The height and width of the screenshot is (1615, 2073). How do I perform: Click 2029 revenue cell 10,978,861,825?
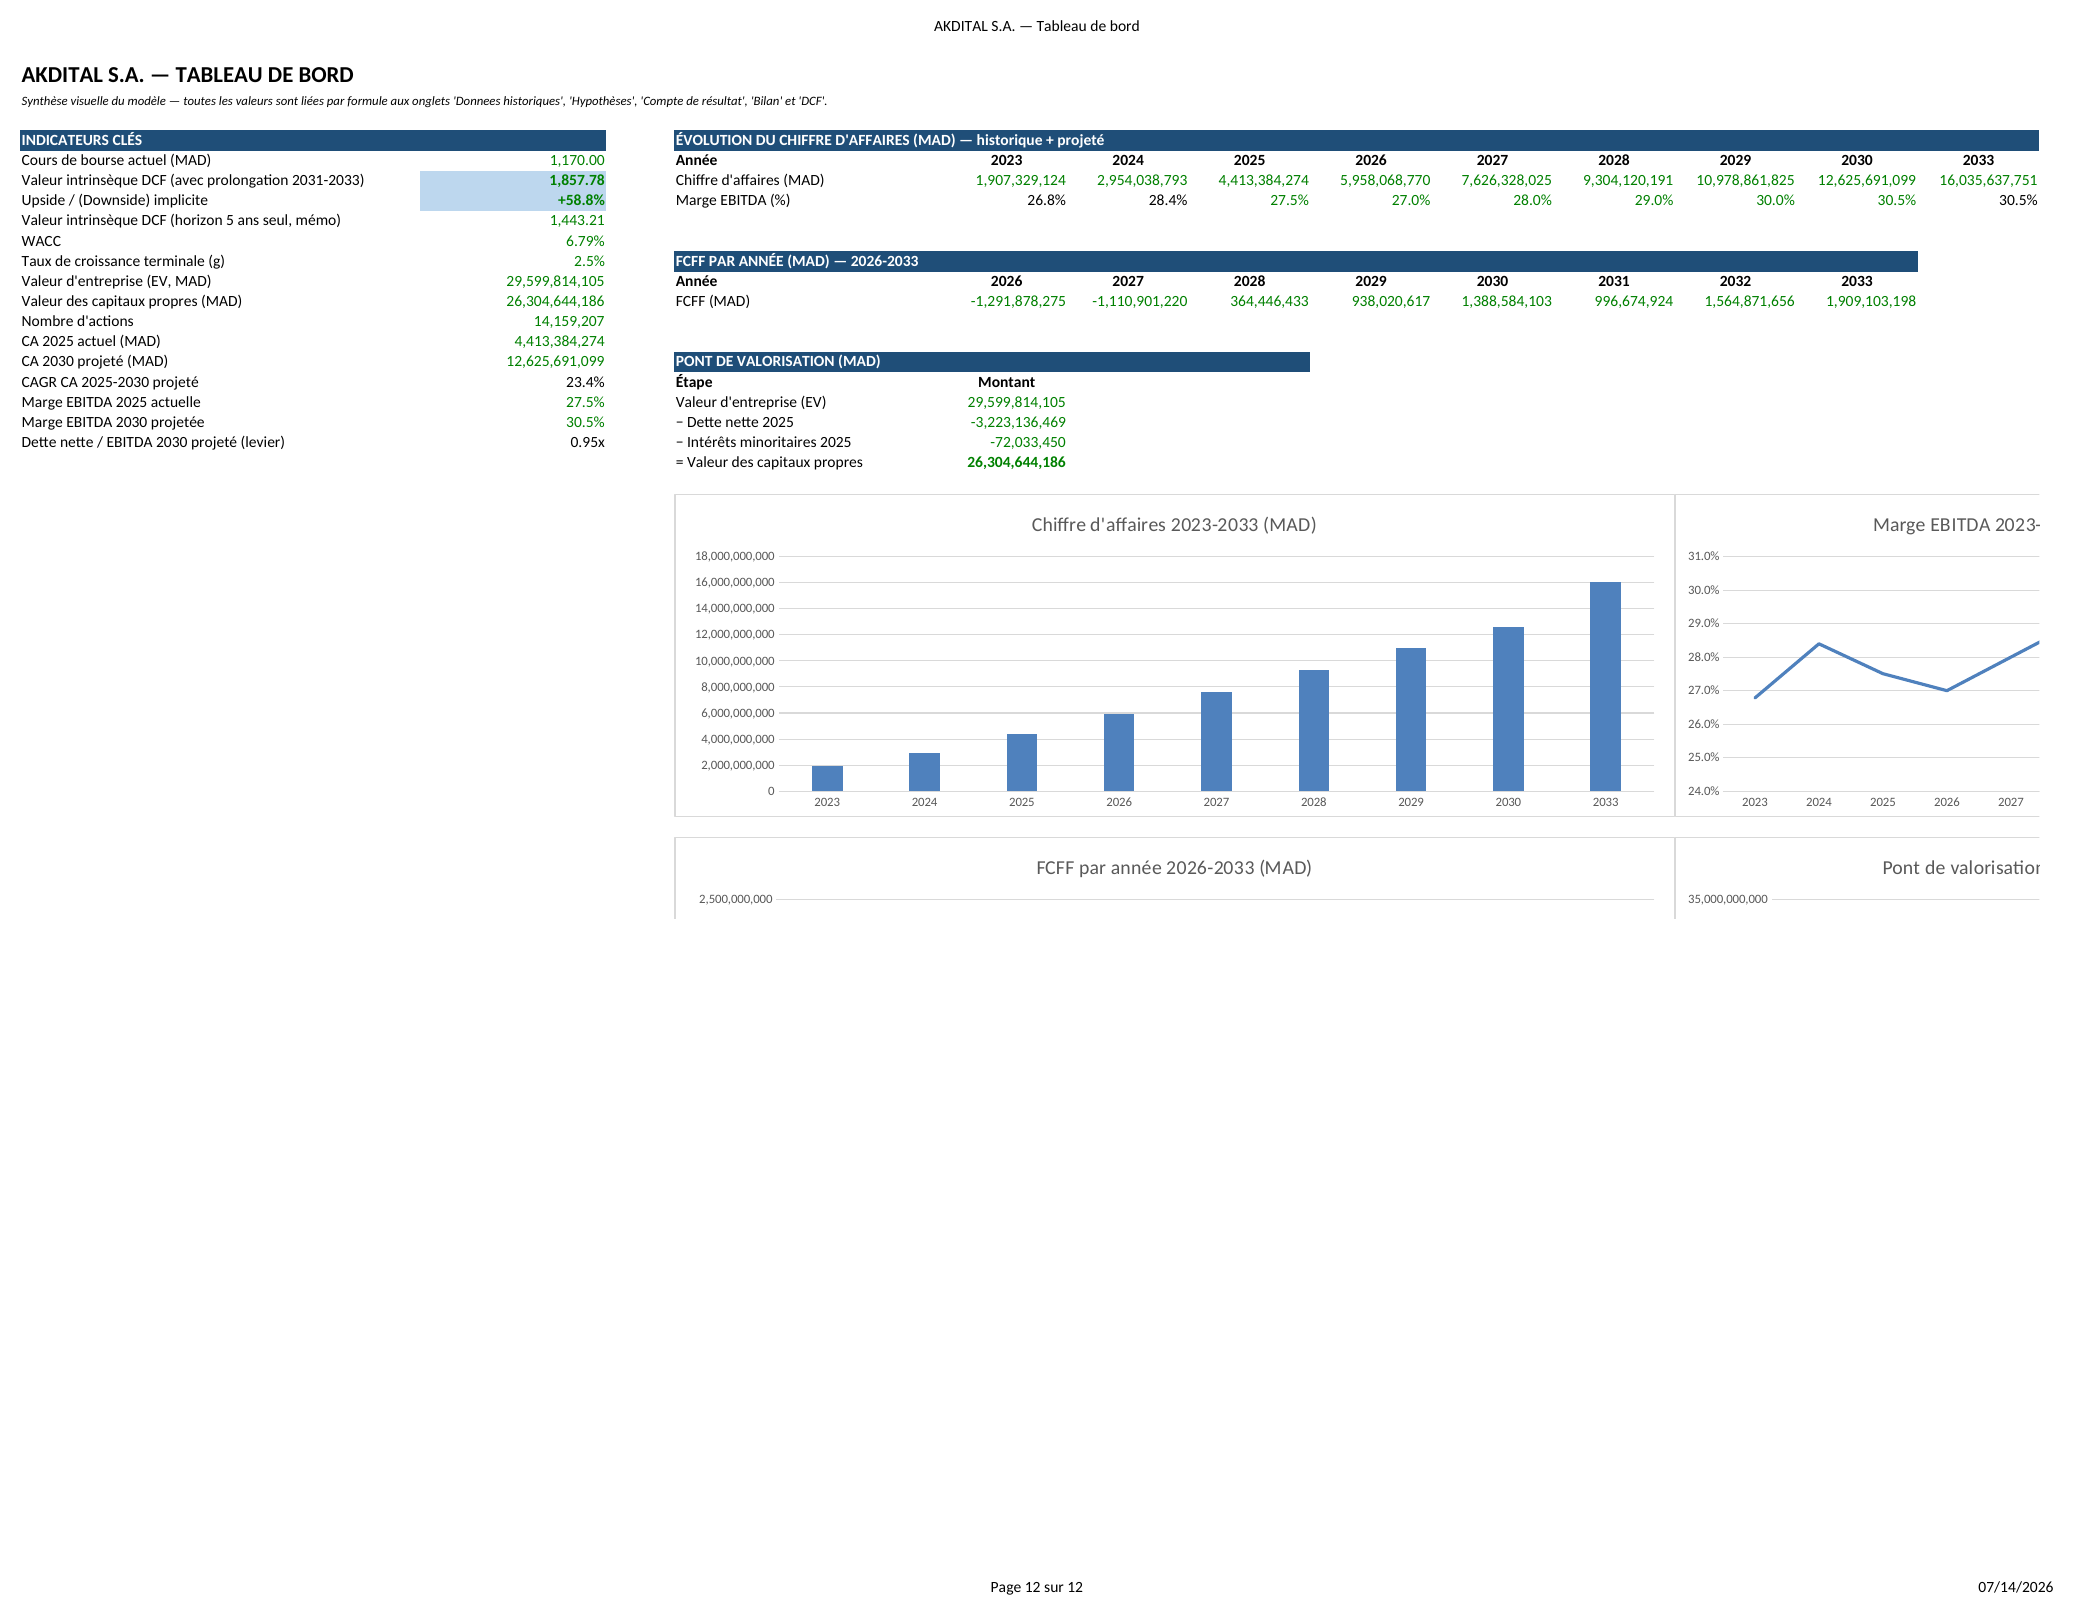tap(1745, 180)
